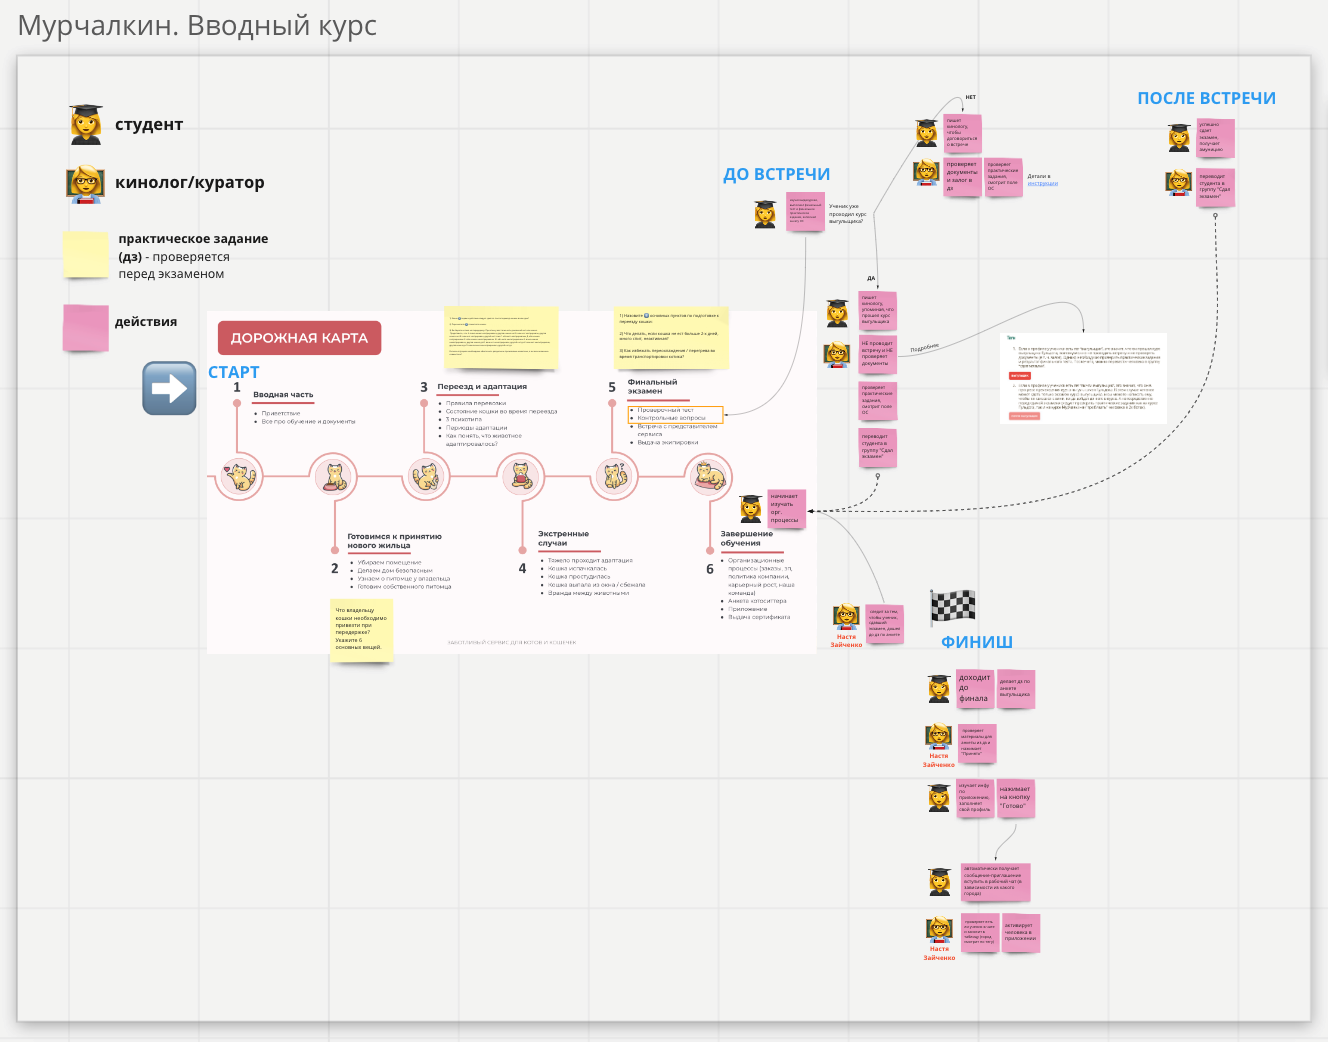The image size is (1328, 1042).
Task: Click the student icon under ПОСЛЕ ВСТРЕЧИ
Action: point(1180,138)
